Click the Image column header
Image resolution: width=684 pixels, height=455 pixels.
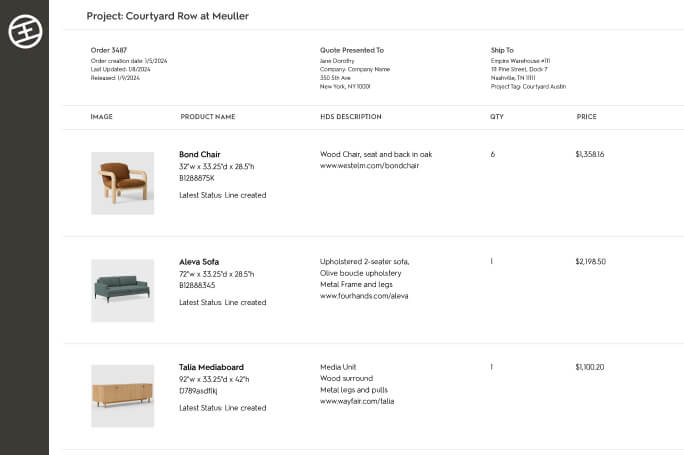pyautogui.click(x=101, y=117)
